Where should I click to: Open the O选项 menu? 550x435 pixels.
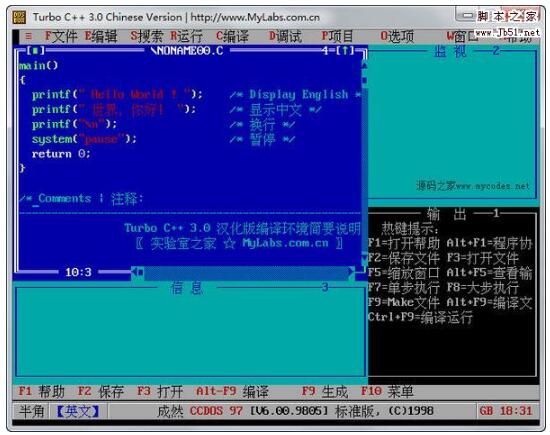click(397, 36)
